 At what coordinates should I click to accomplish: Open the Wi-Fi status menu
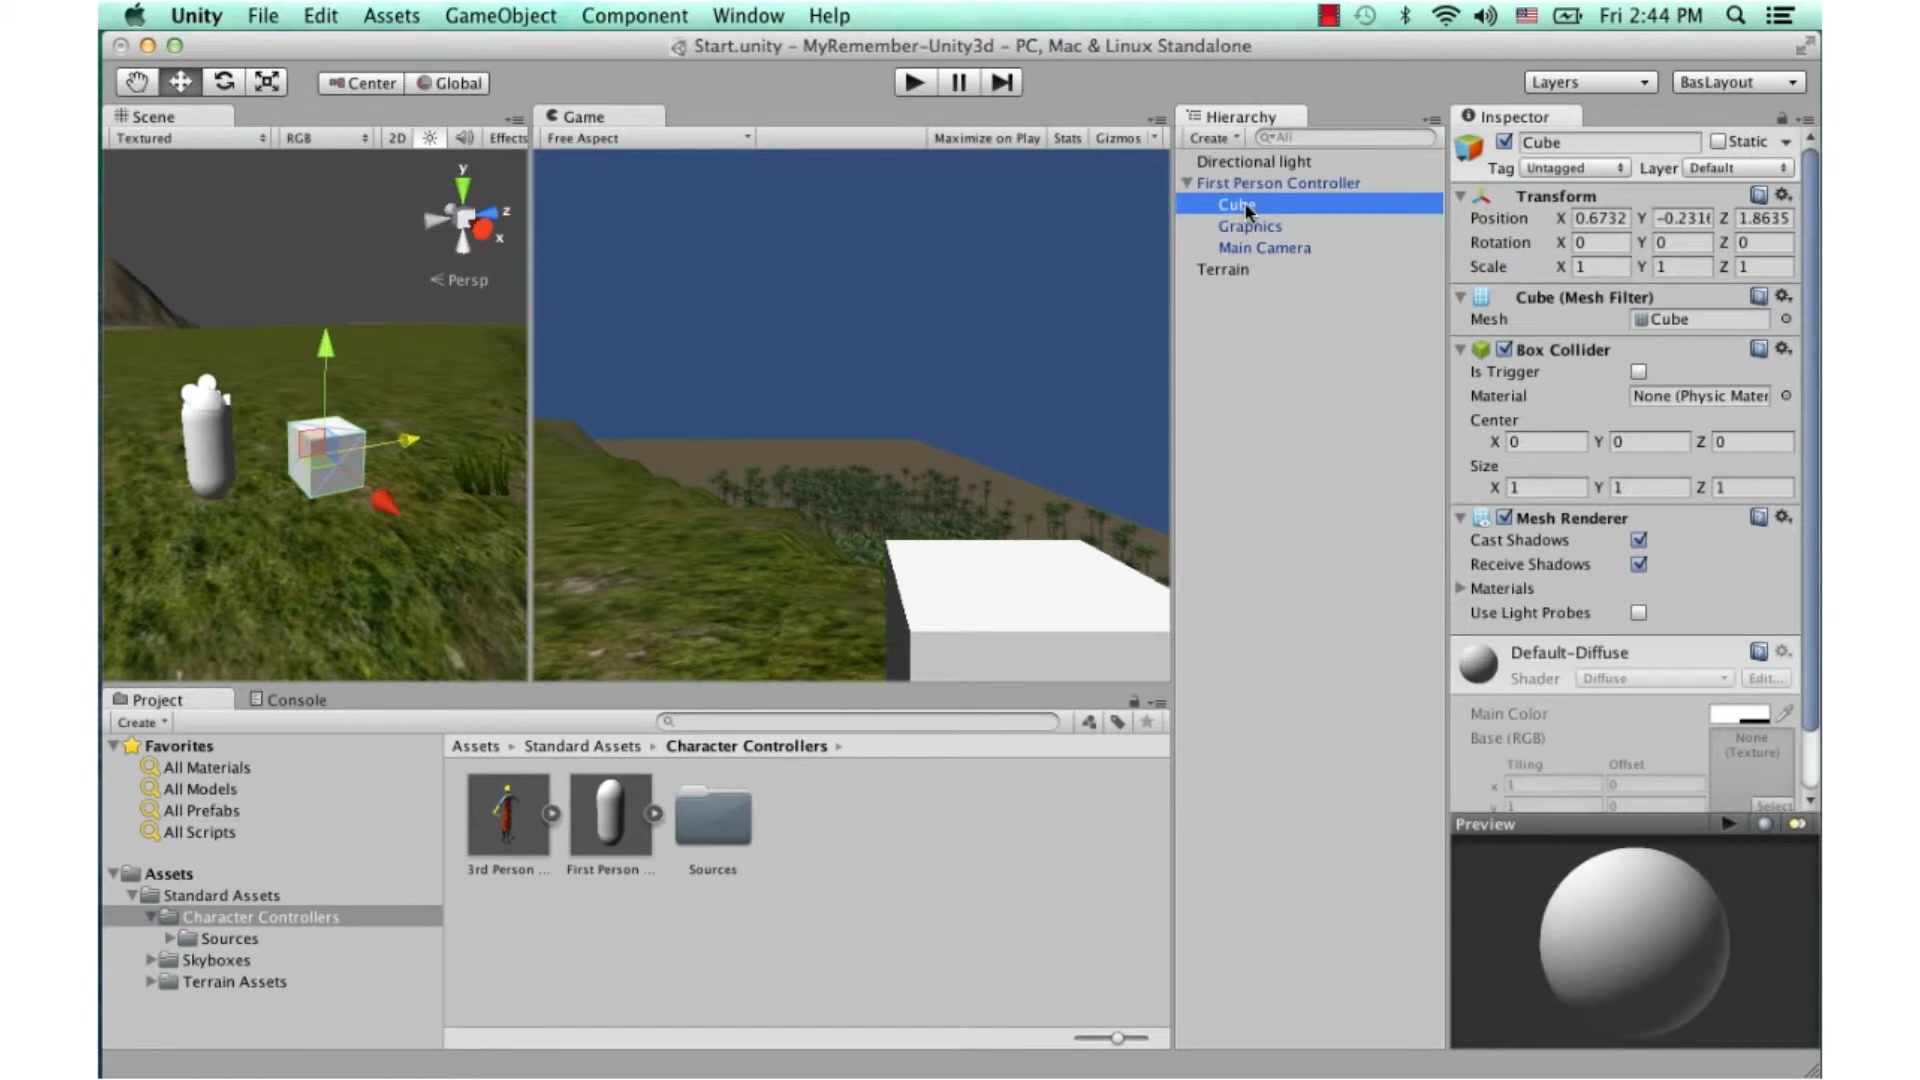(x=1445, y=15)
